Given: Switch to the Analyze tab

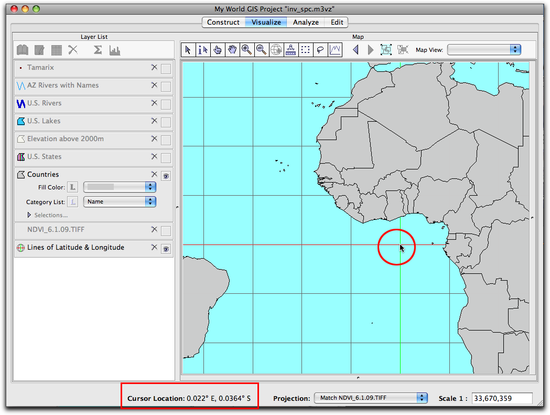Looking at the screenshot, I should (306, 22).
